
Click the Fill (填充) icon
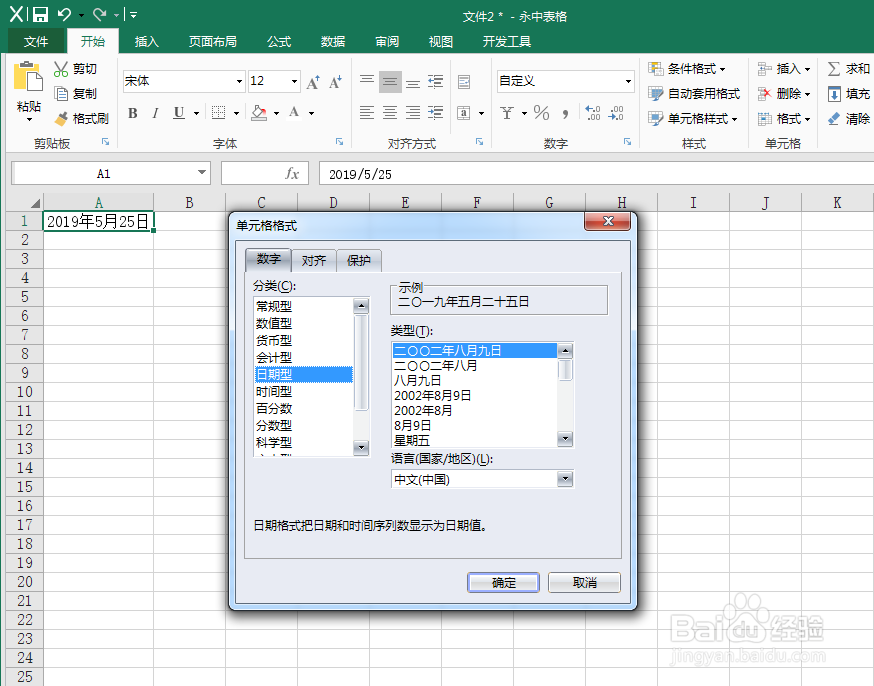(834, 94)
